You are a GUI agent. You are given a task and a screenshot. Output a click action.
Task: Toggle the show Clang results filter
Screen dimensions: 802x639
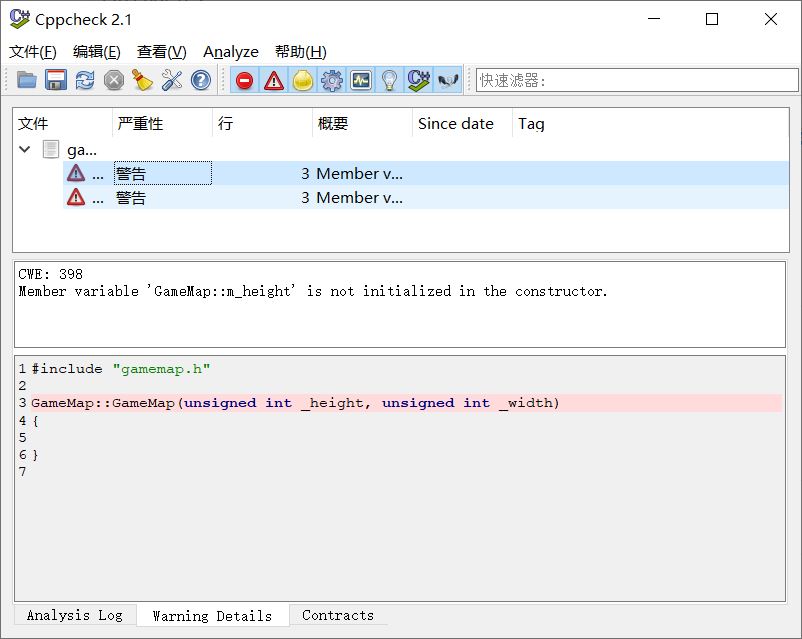pyautogui.click(x=448, y=80)
